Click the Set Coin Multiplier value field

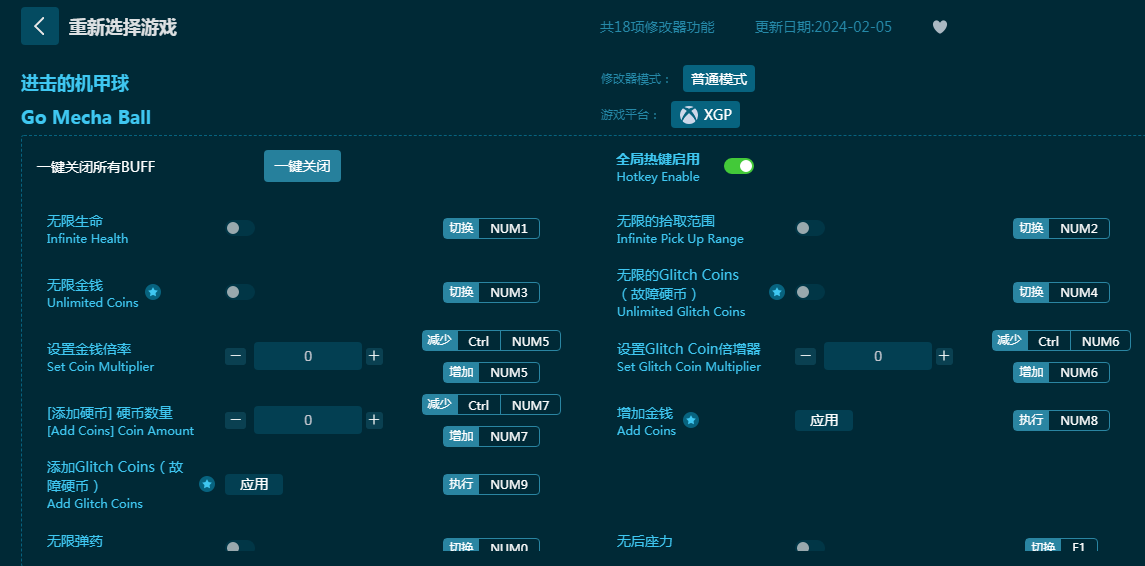coord(308,356)
